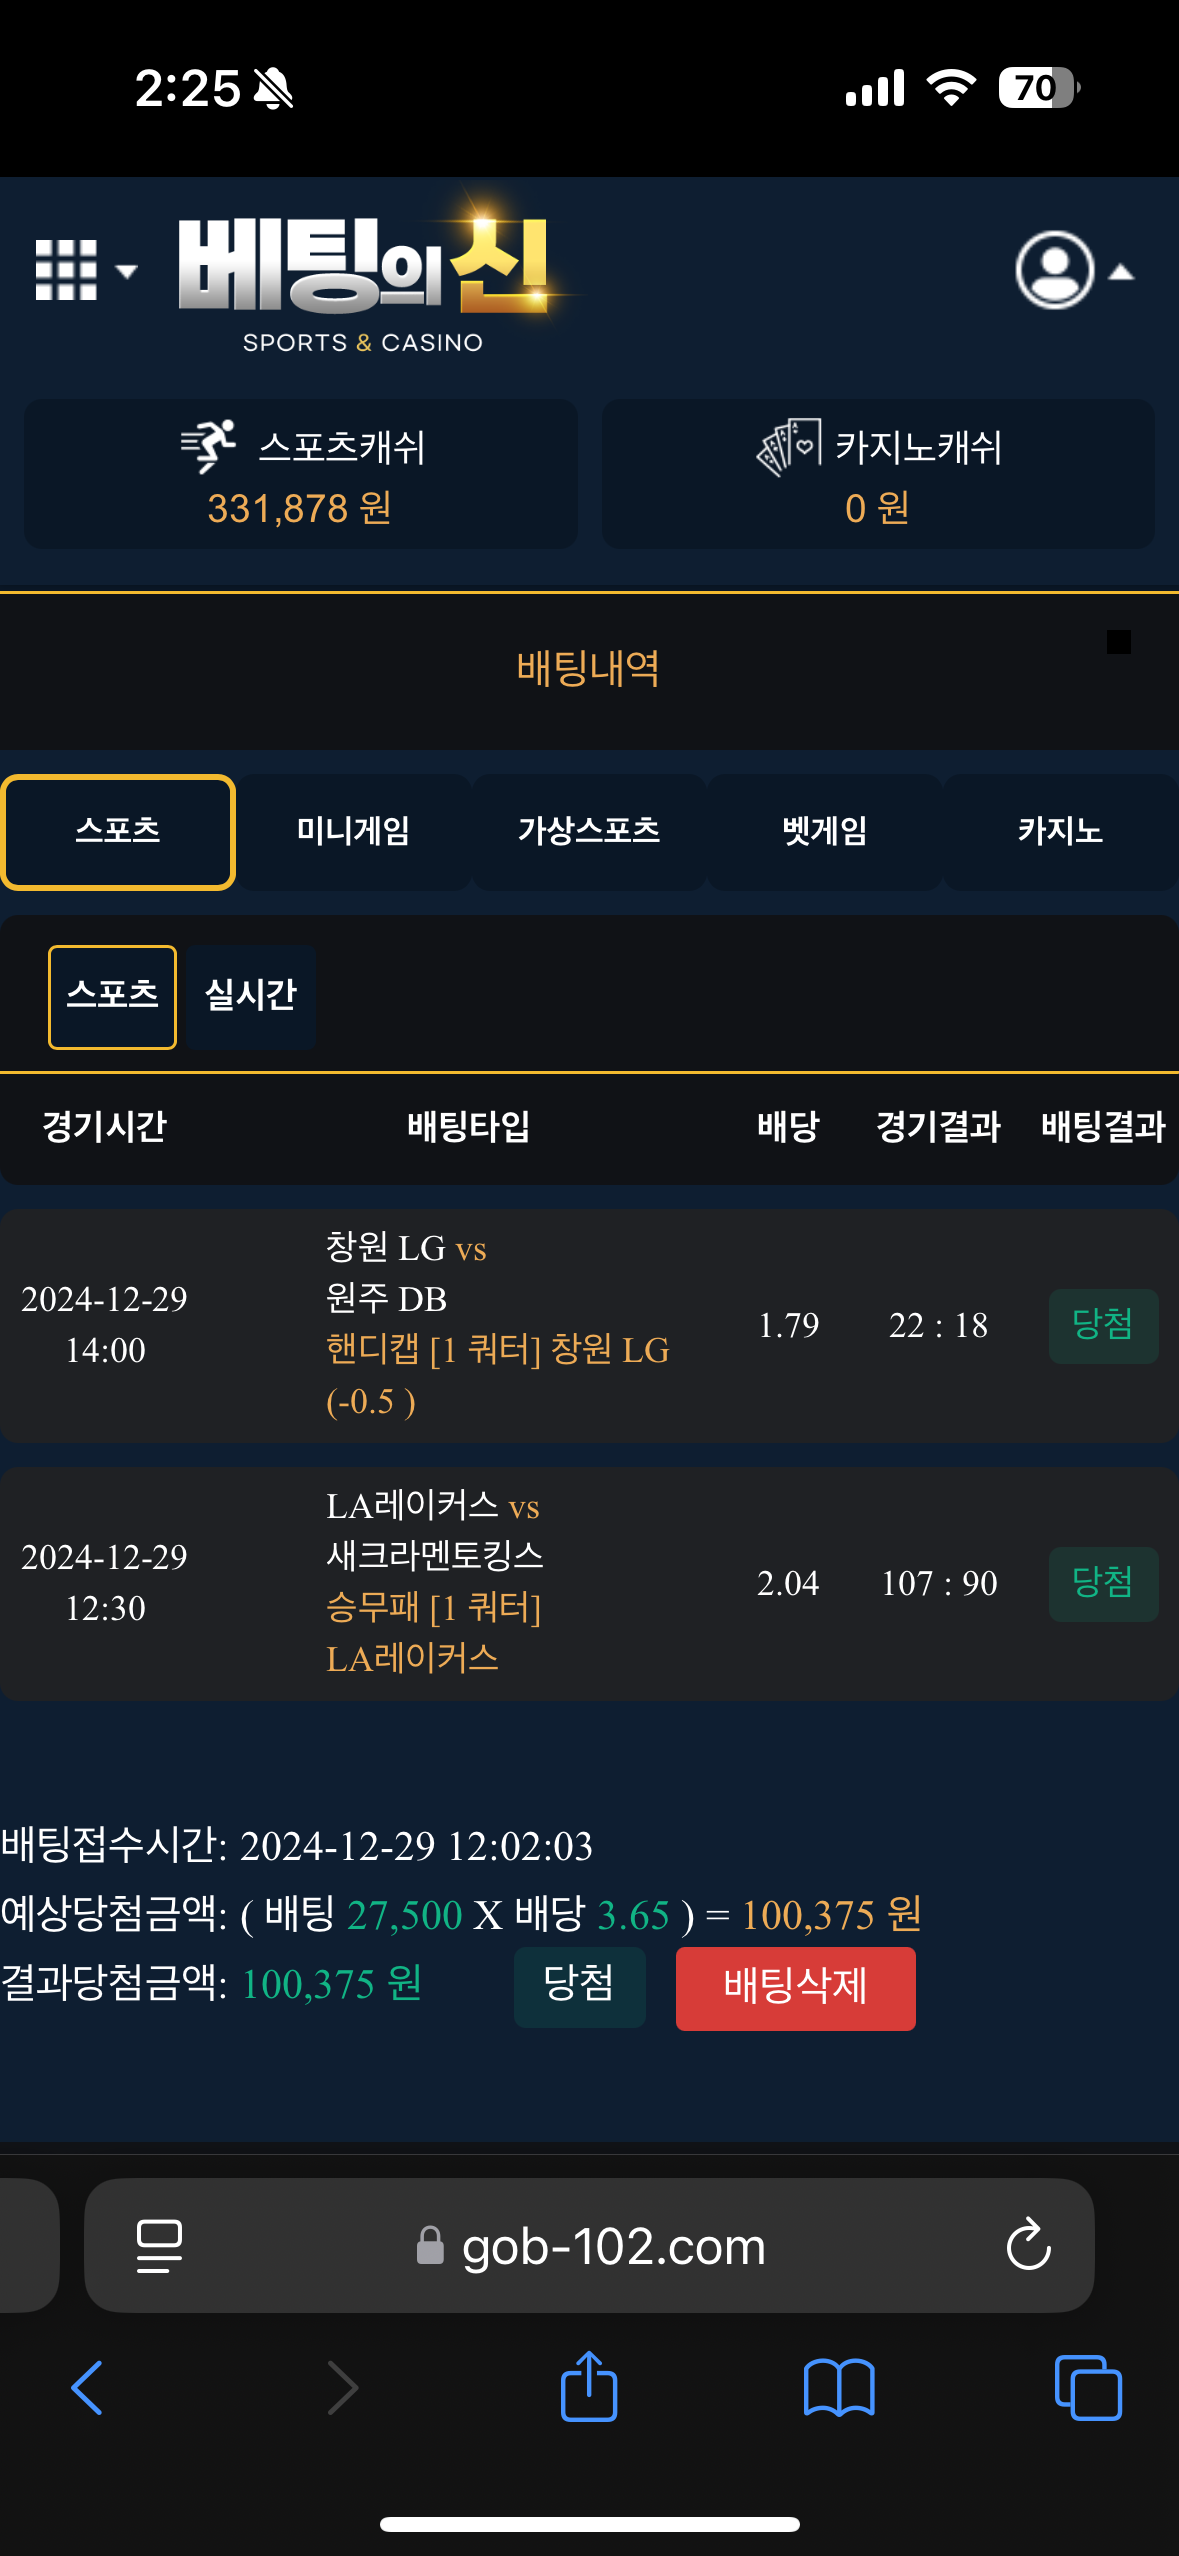1179x2556 pixels.
Task: Reload the page in Safari
Action: pyautogui.click(x=1028, y=2246)
